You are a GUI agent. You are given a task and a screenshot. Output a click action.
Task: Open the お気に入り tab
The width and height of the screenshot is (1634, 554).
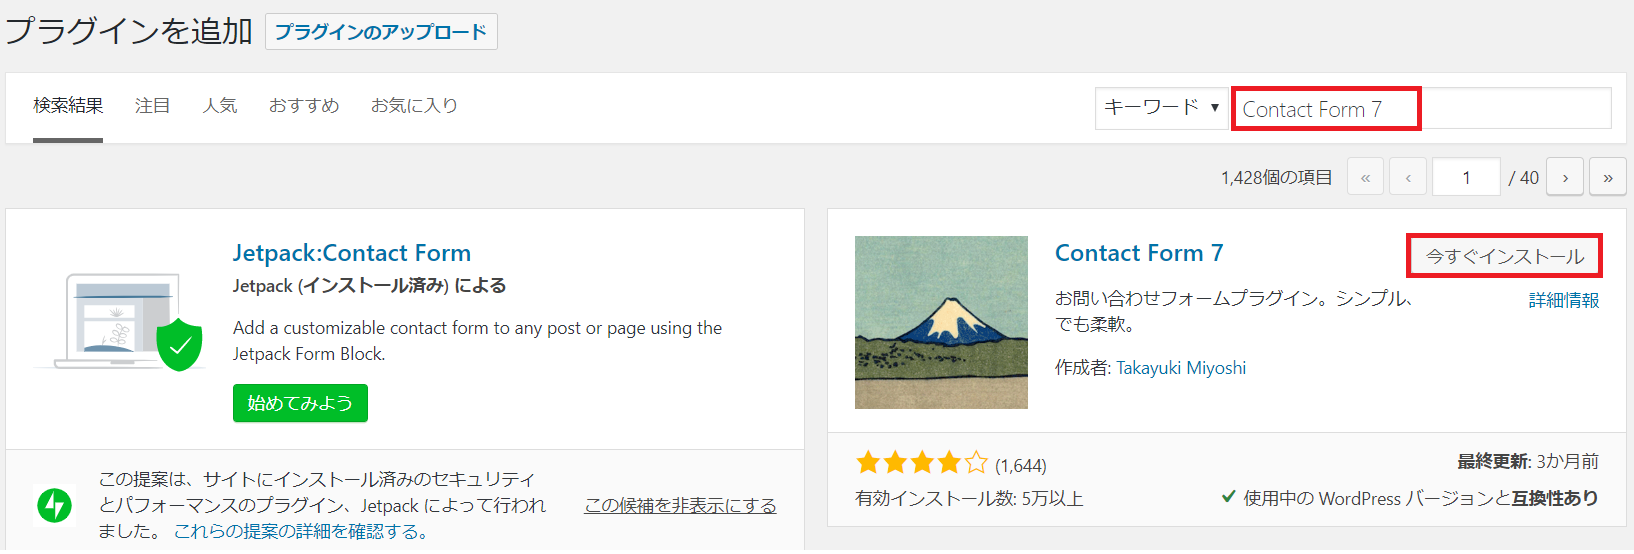[414, 105]
